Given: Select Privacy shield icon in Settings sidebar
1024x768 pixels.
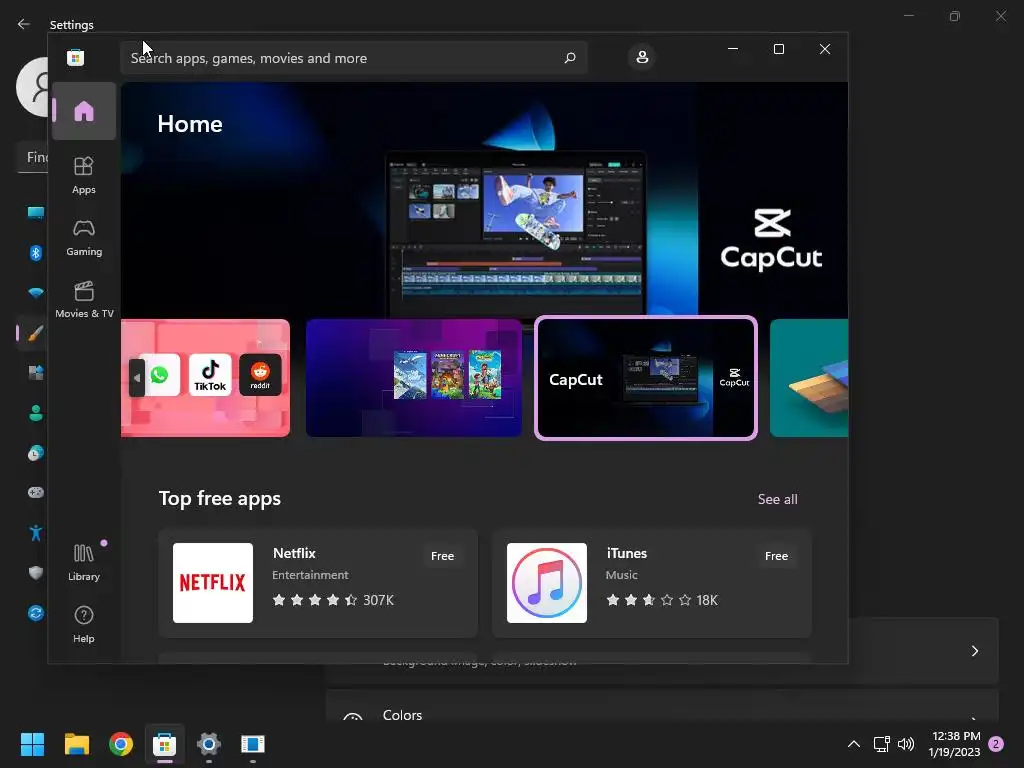Looking at the screenshot, I should 35,573.
